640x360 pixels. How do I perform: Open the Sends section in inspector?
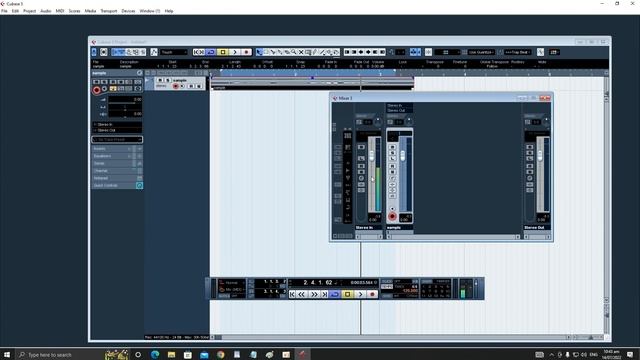pyautogui.click(x=117, y=163)
